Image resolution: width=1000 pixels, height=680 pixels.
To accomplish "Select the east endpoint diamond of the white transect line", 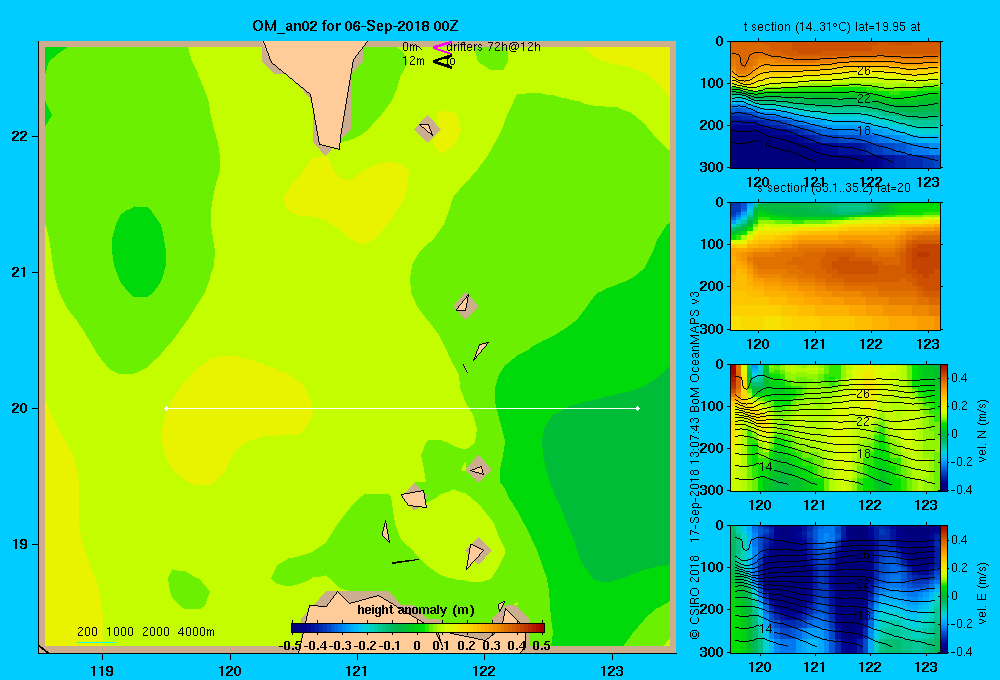I will [x=638, y=408].
